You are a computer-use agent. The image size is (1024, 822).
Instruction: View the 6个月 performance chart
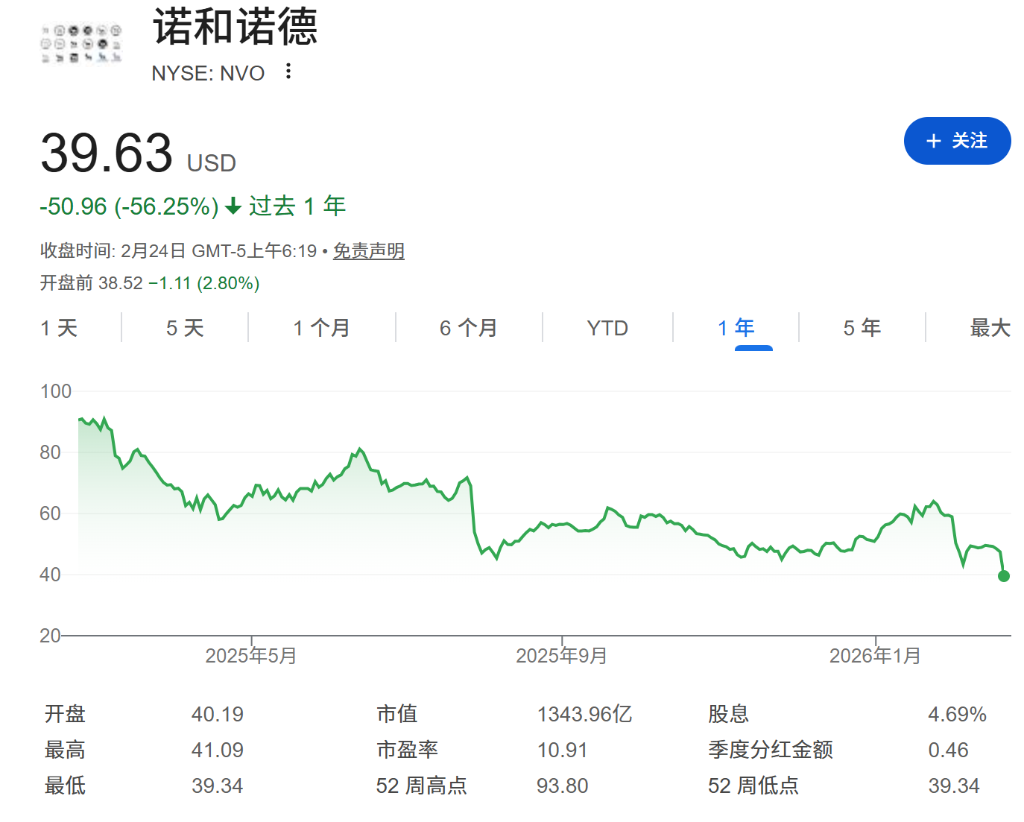point(467,328)
